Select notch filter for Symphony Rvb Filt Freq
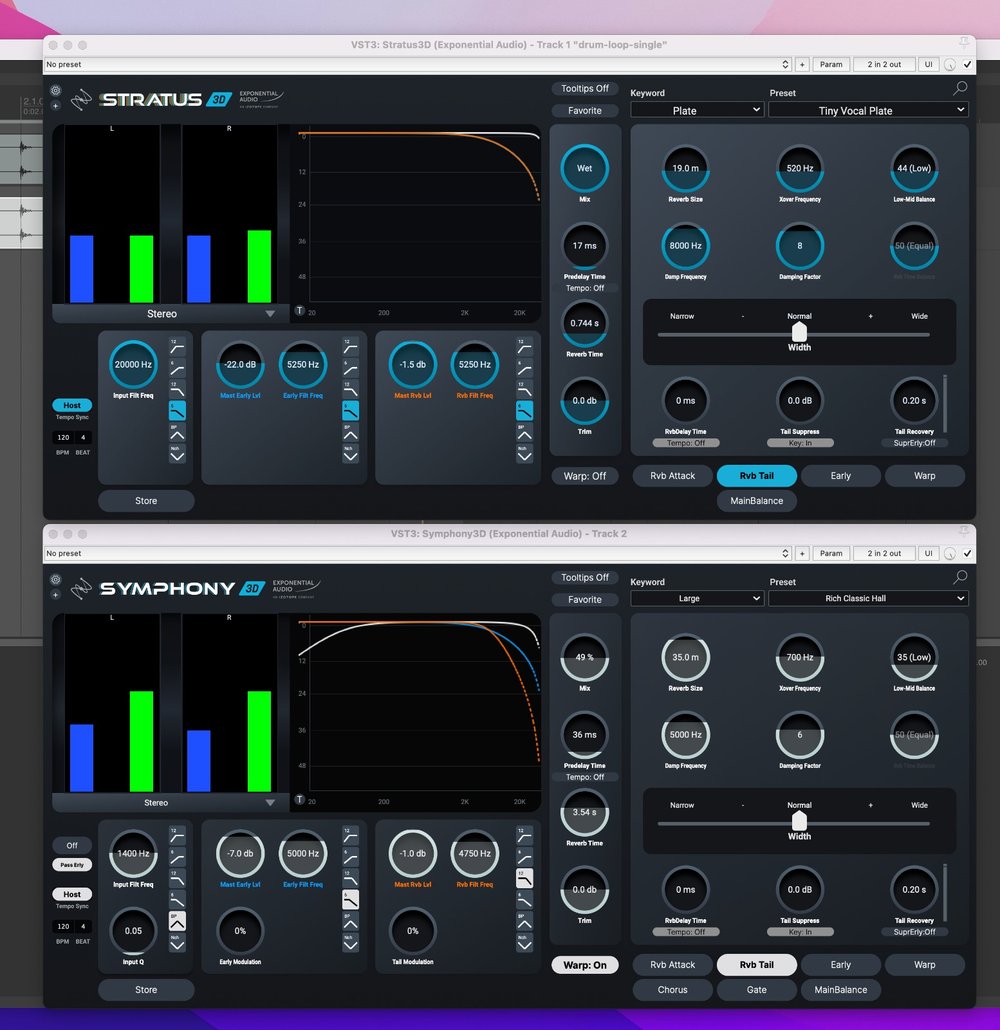Screen dimensions: 1000x1030 click(x=524, y=942)
